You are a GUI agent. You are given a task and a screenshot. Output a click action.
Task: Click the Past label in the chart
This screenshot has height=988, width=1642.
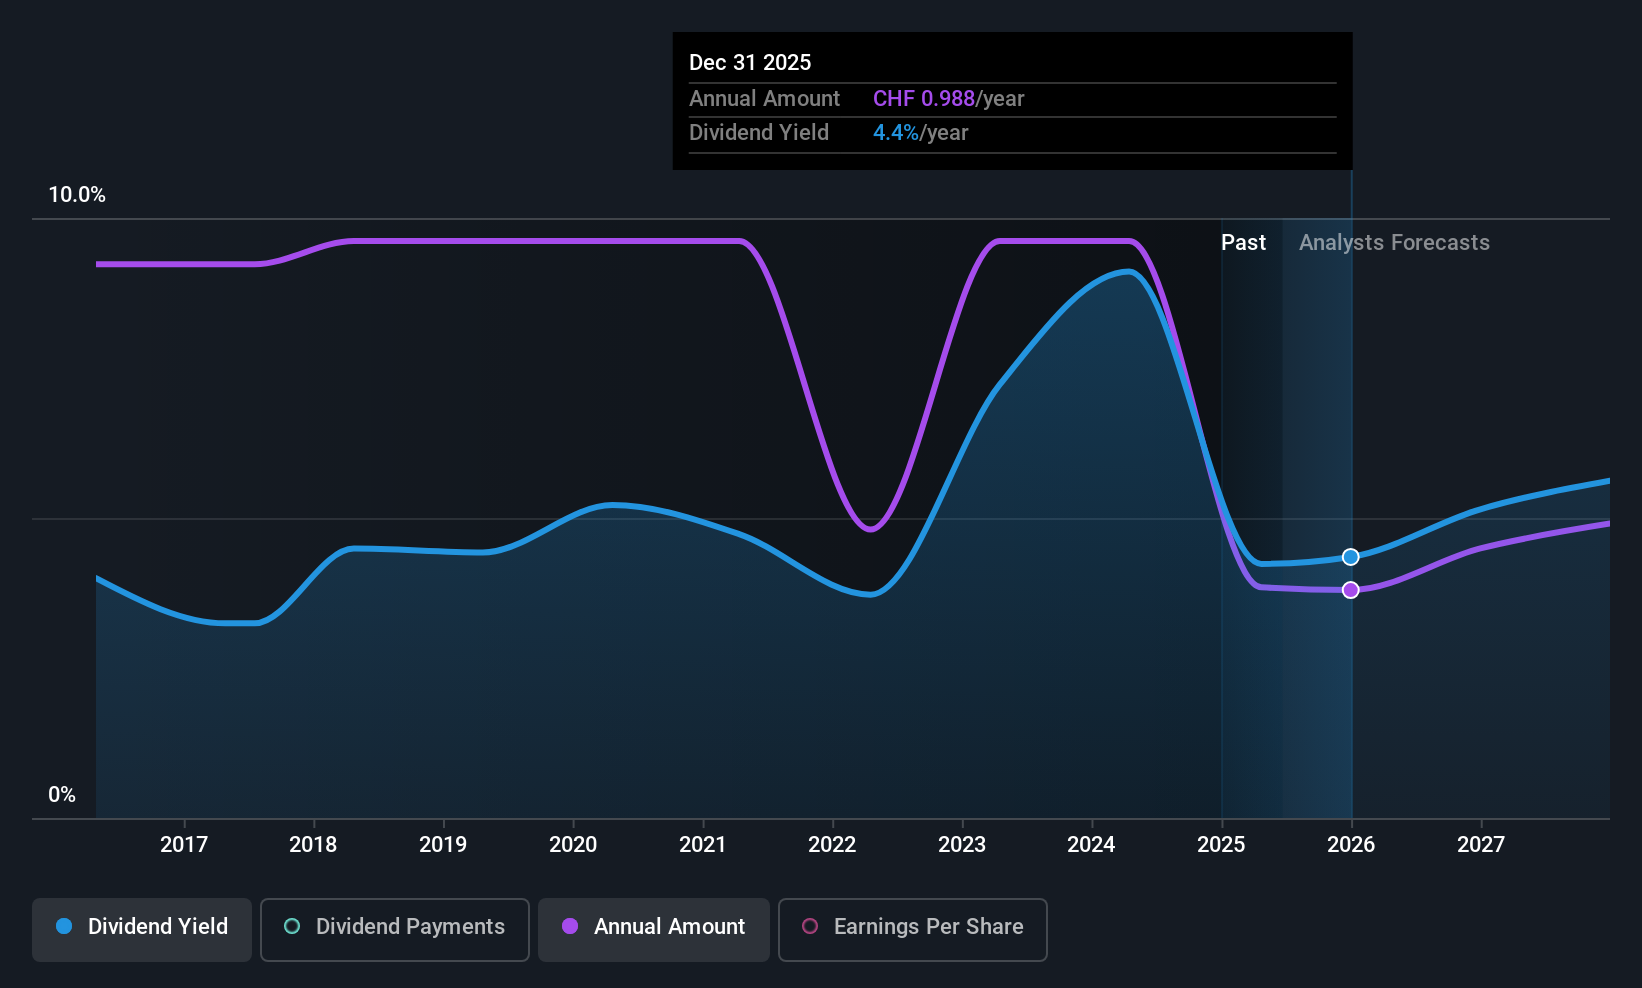pos(1243,243)
